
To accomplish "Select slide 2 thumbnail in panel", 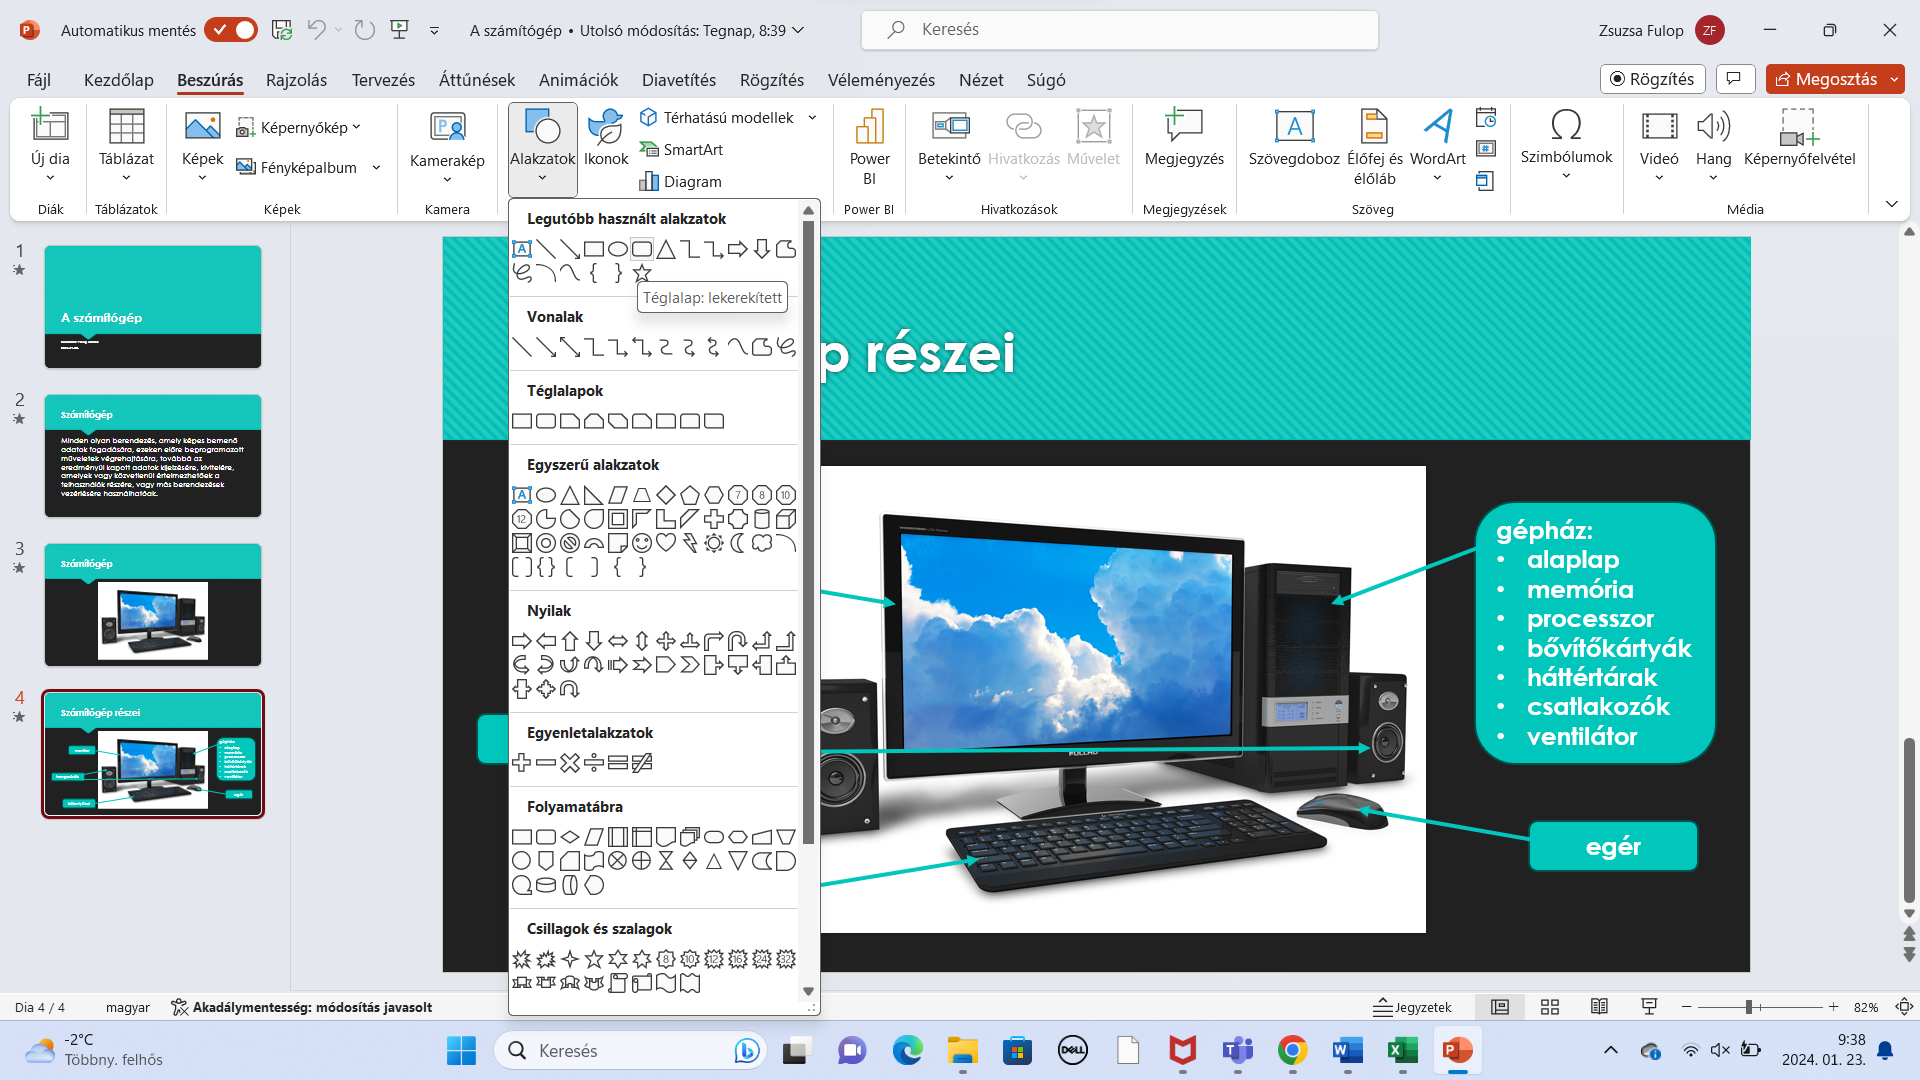I will pyautogui.click(x=153, y=456).
